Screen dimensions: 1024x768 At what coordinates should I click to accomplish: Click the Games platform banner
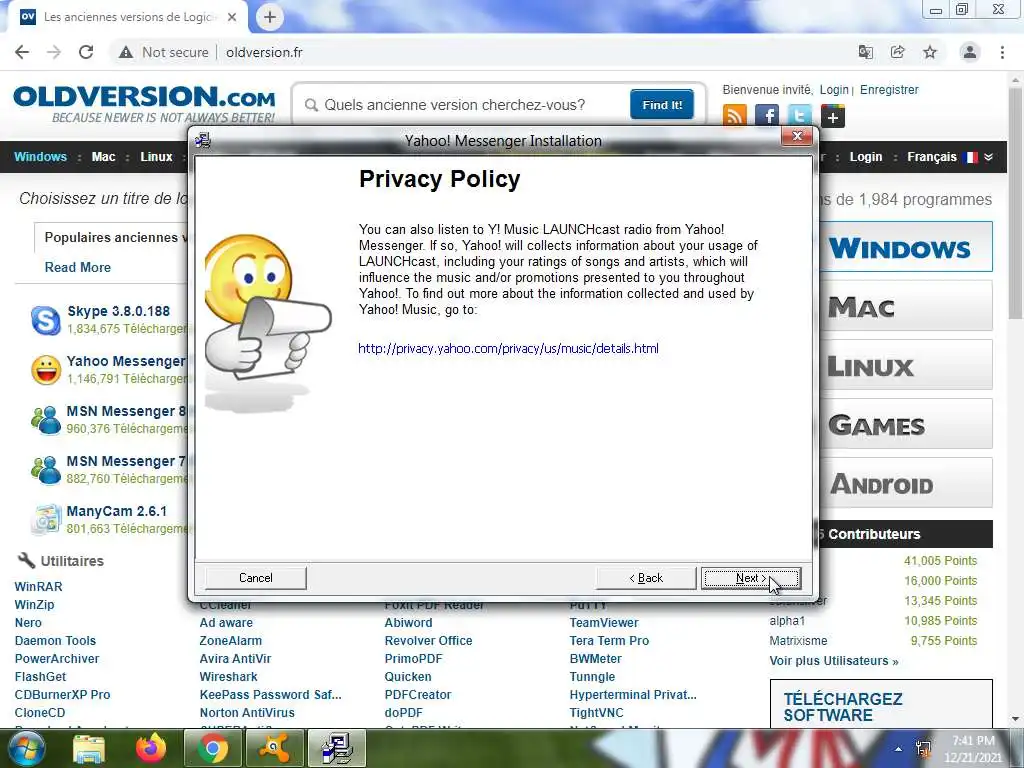[x=906, y=424]
